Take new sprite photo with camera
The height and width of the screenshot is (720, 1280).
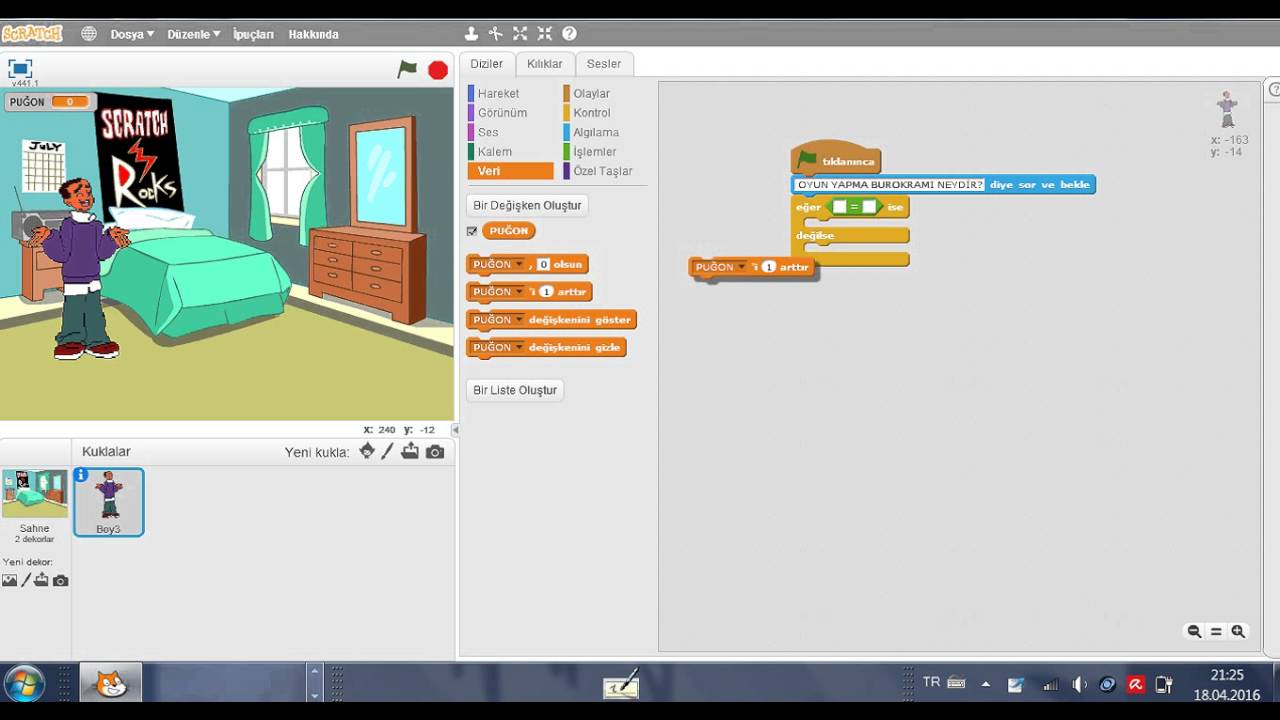pyautogui.click(x=435, y=452)
